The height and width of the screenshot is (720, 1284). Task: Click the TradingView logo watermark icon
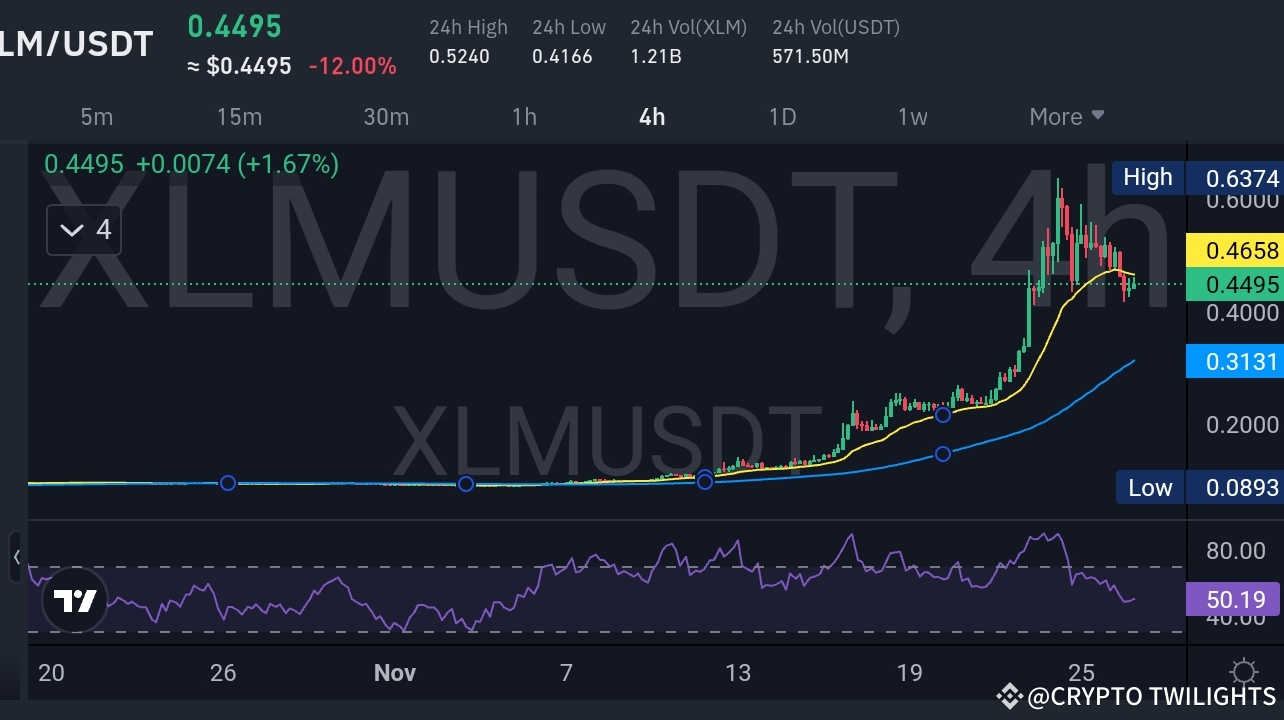click(x=75, y=600)
